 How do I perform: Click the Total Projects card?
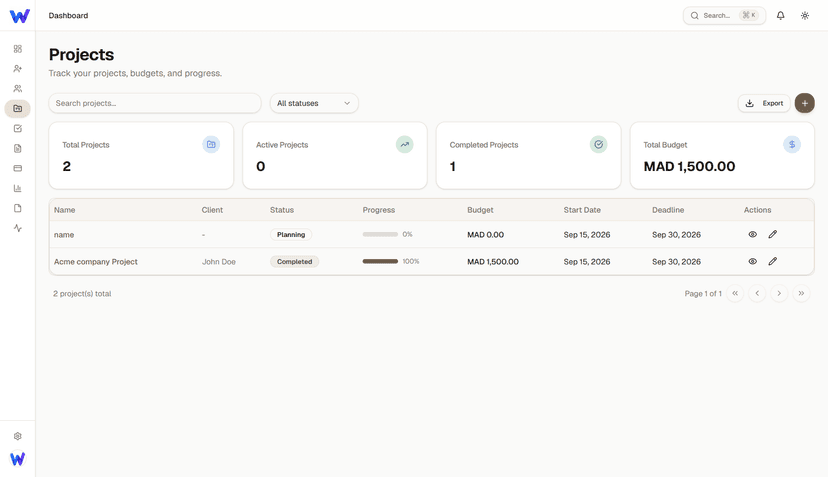pyautogui.click(x=141, y=155)
